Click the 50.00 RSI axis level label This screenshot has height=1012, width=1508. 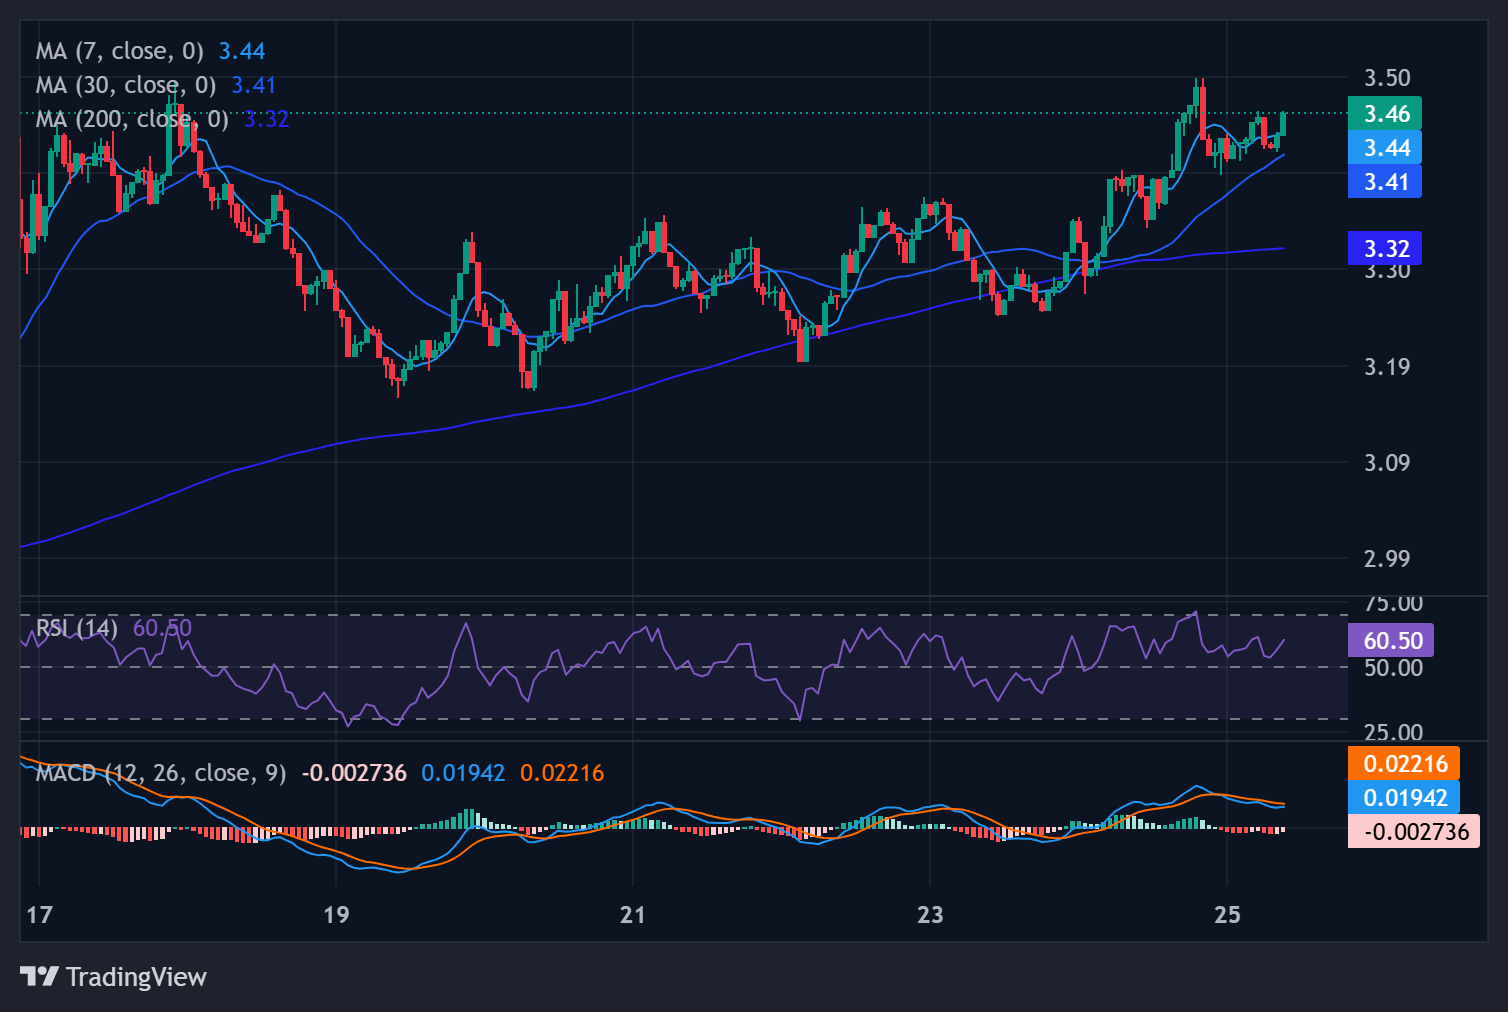(x=1393, y=668)
